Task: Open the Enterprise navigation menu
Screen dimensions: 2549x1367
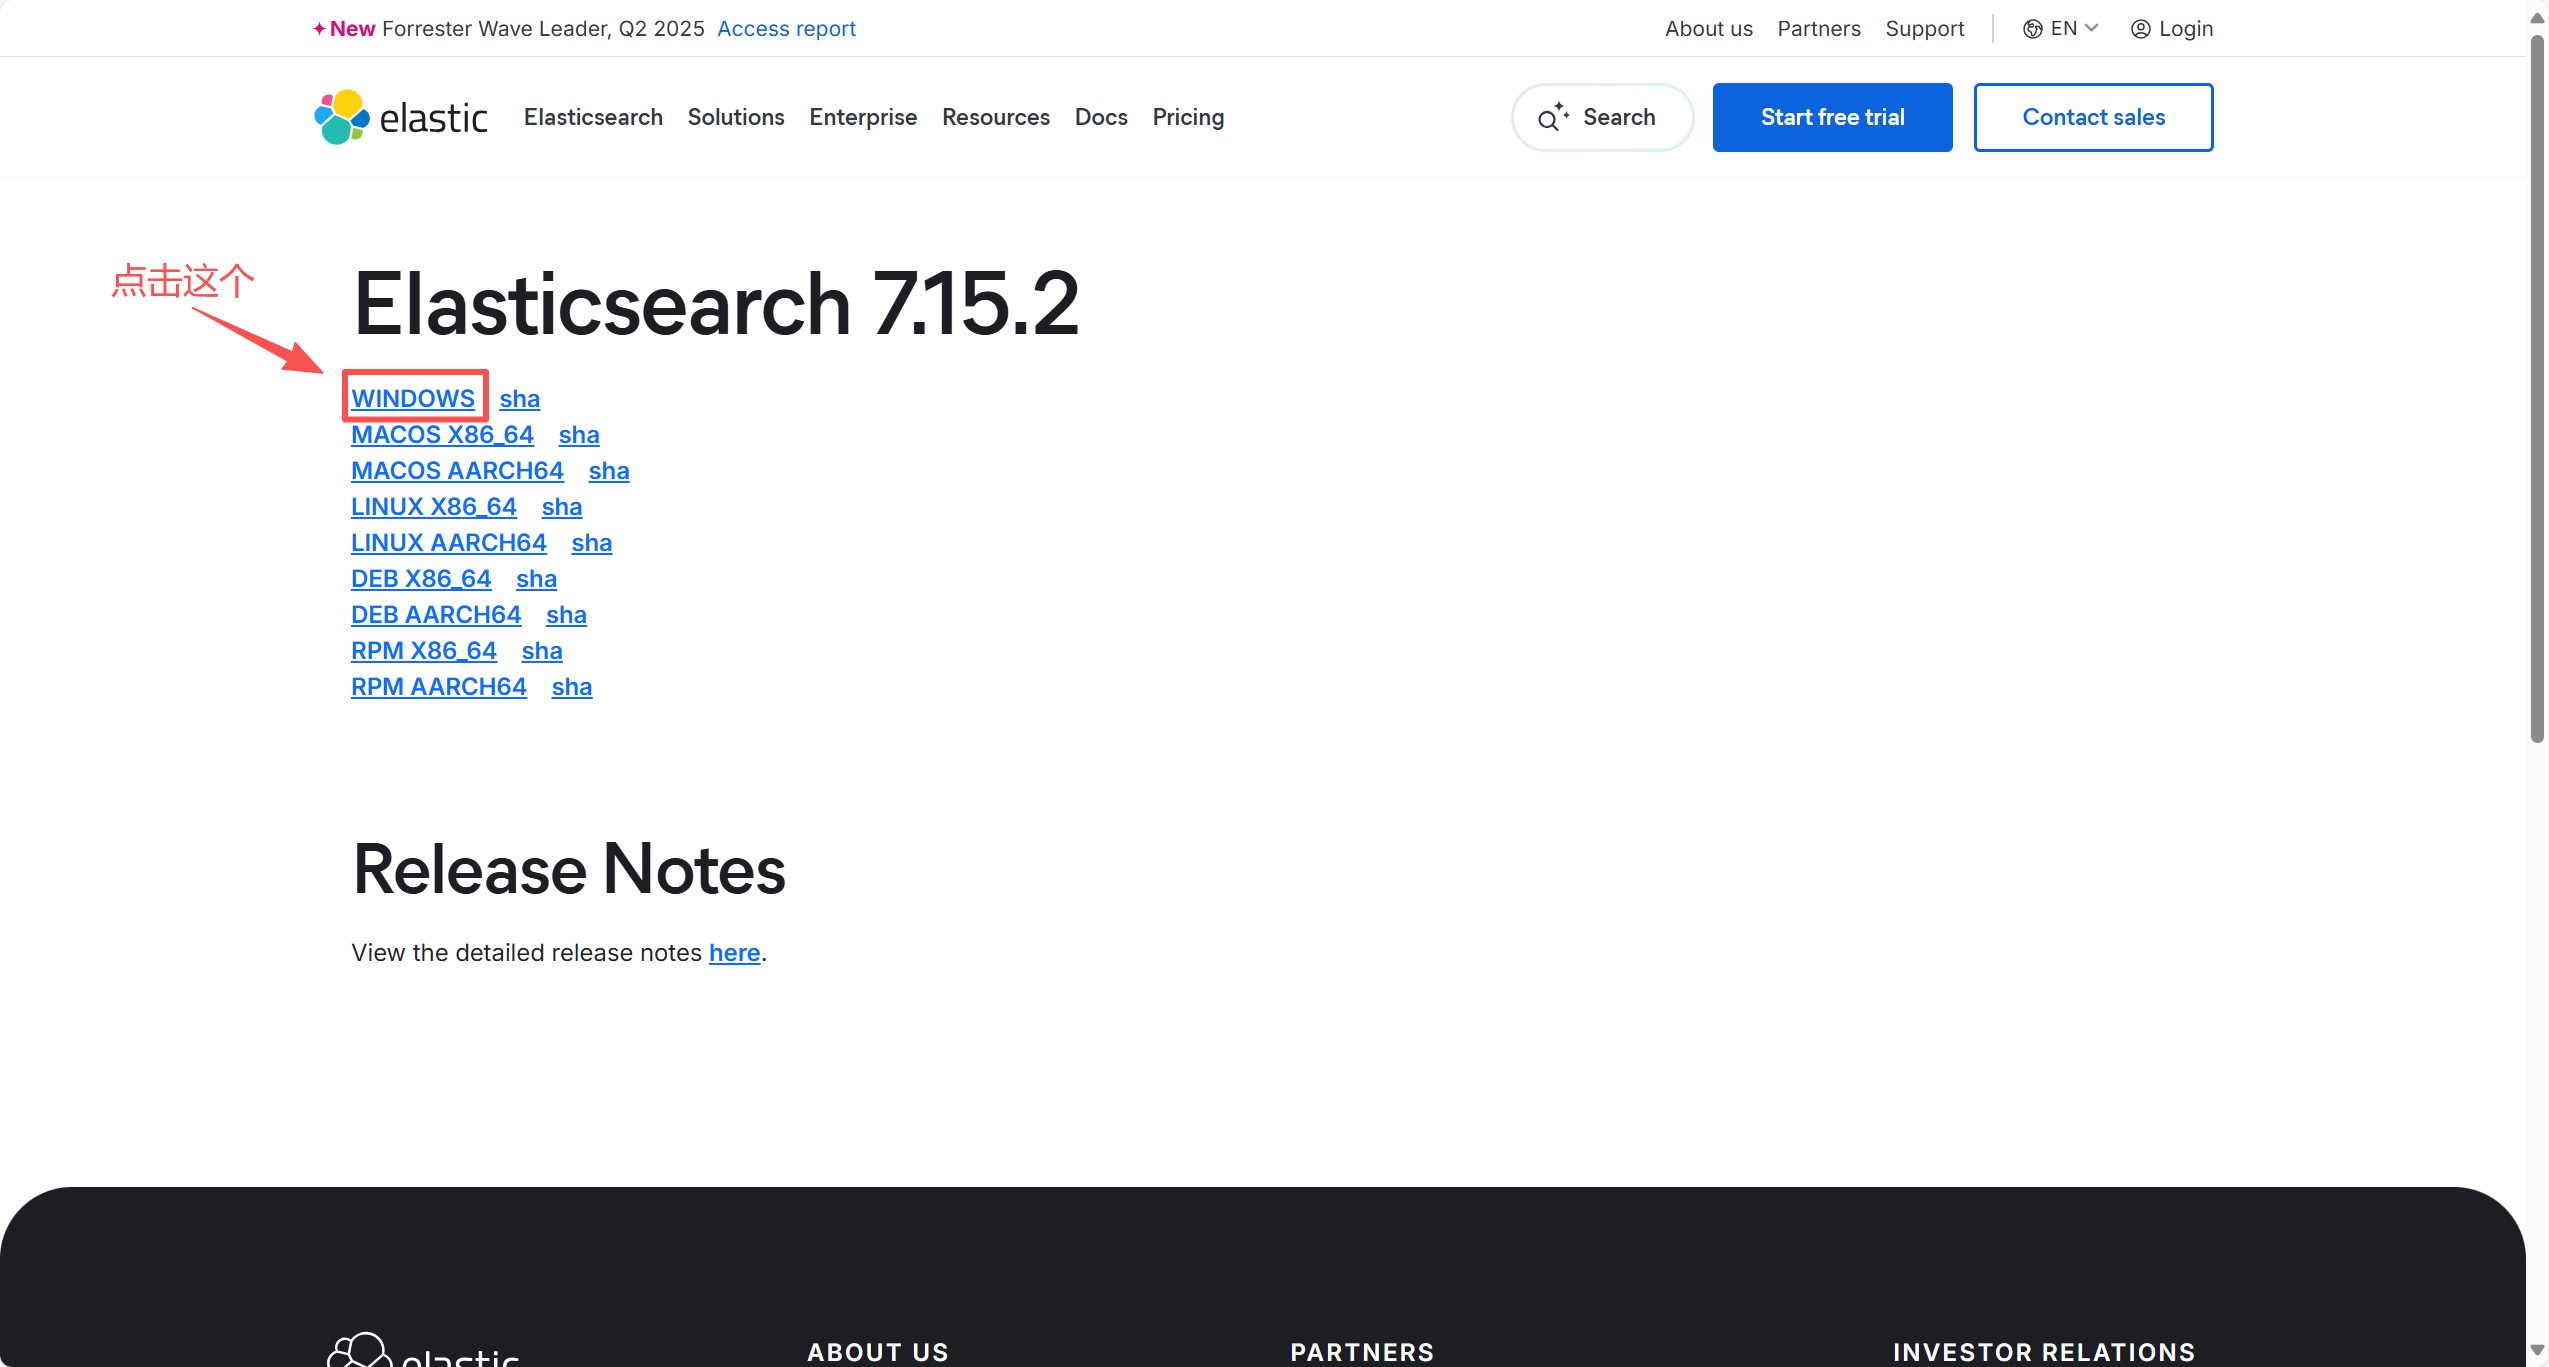Action: tap(863, 117)
